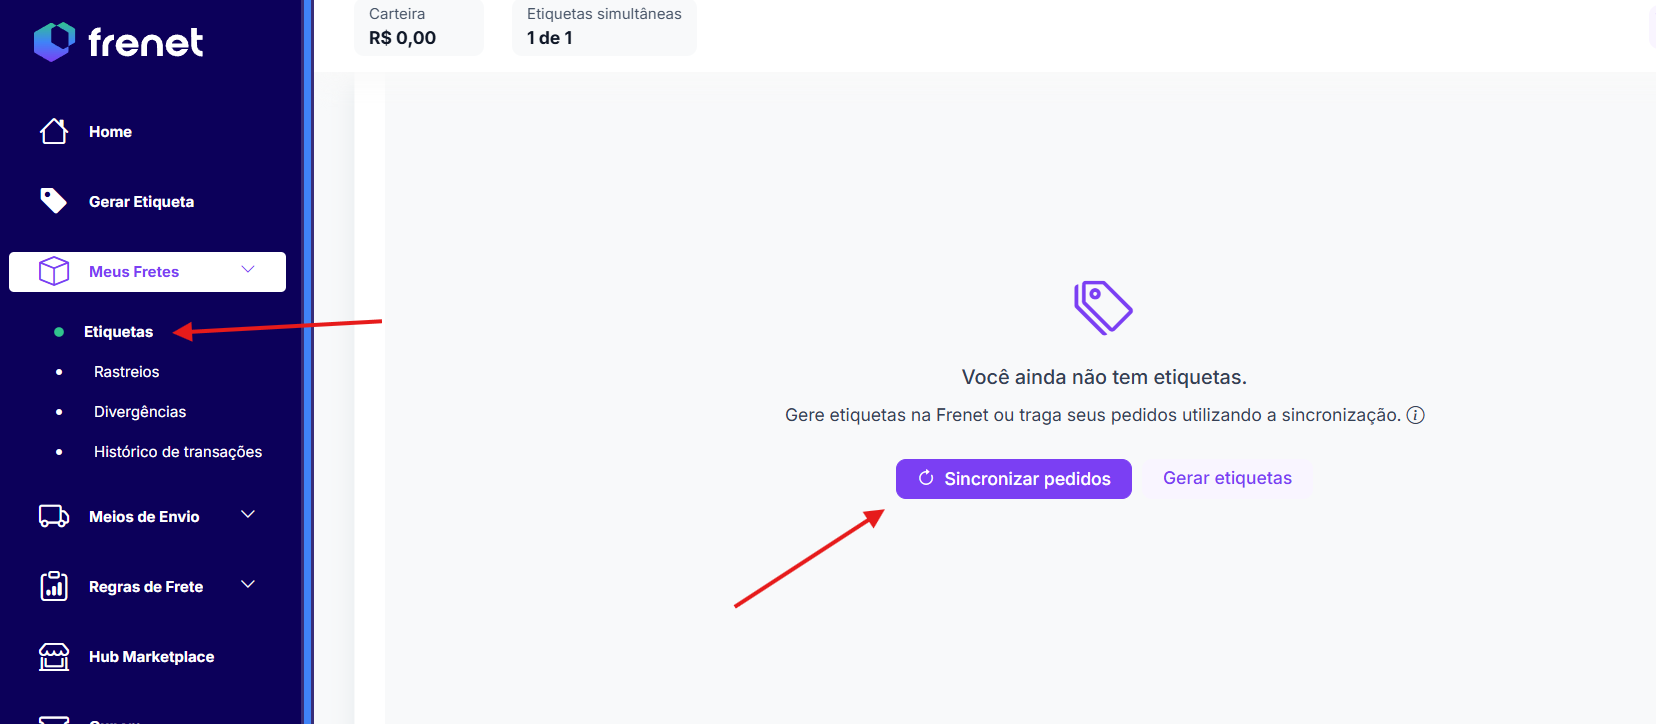Click the Home house icon
This screenshot has width=1656, height=724.
[54, 132]
